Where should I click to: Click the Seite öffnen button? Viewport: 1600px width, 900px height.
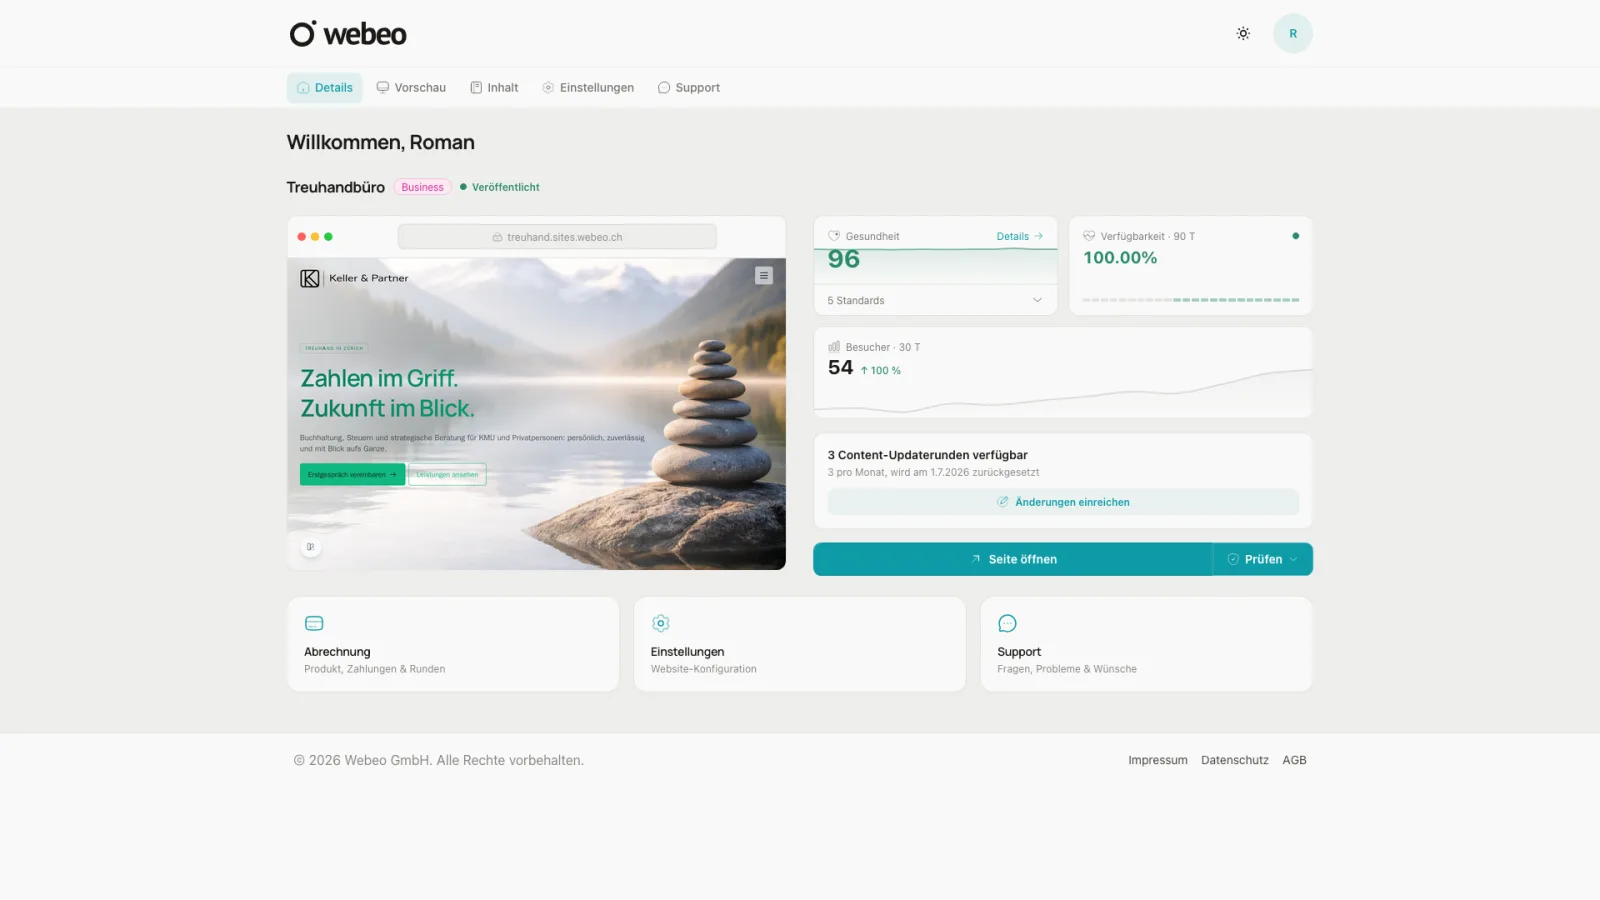coord(1013,559)
